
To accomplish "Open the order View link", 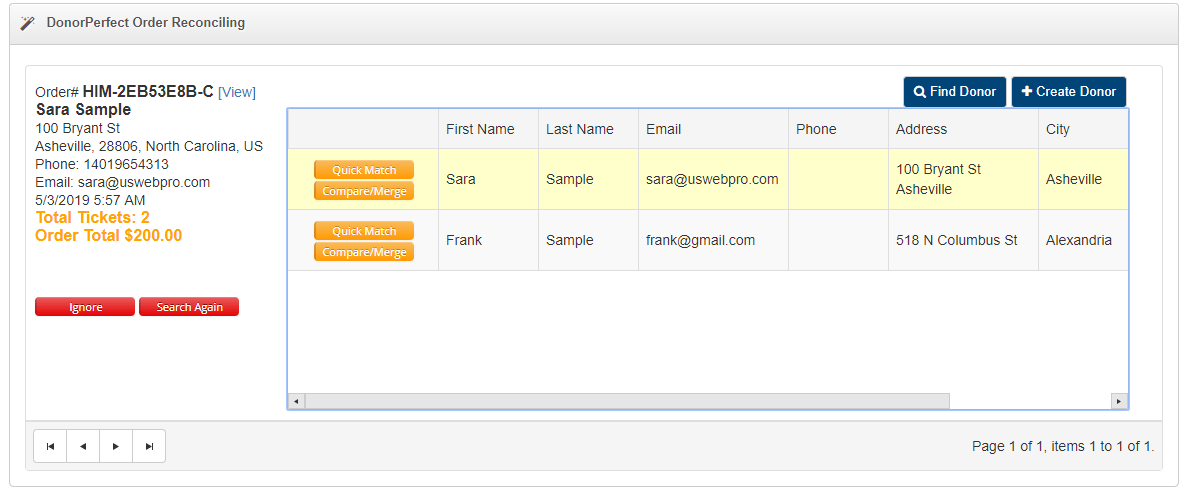I will 237,92.
